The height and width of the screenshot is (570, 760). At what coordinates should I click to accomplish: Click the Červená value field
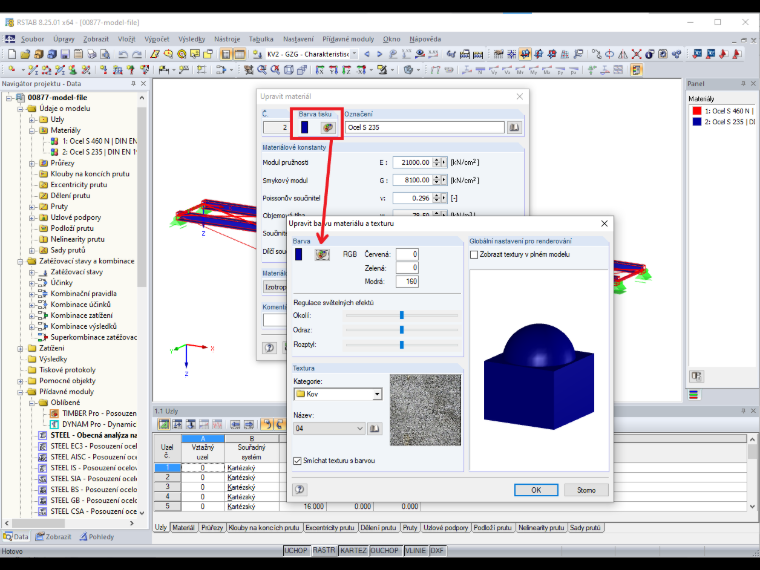pos(407,254)
